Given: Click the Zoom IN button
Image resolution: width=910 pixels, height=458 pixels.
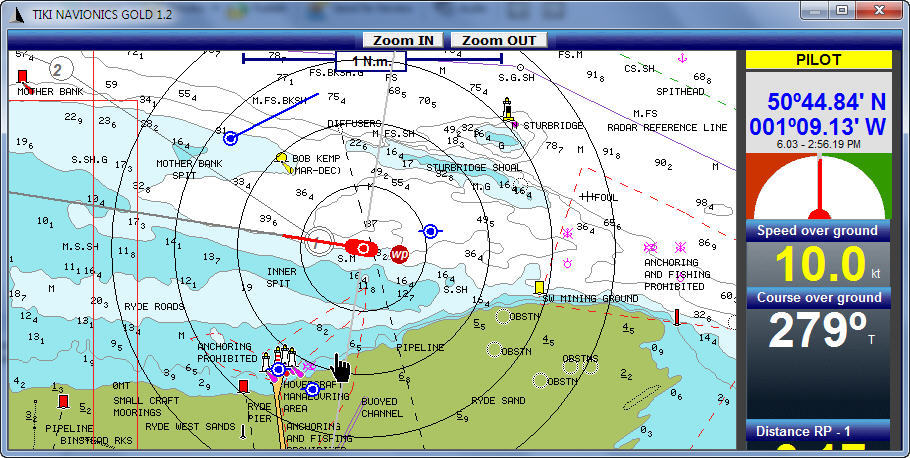Looking at the screenshot, I should tap(403, 40).
